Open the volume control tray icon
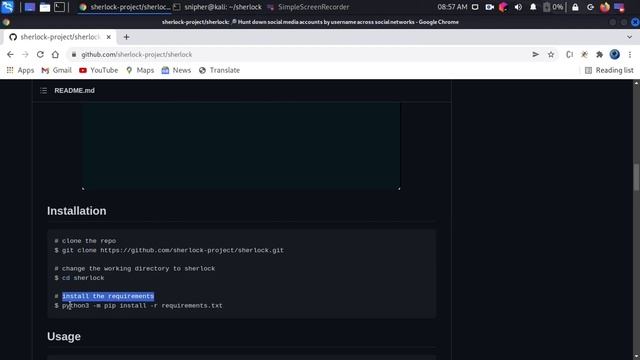 pyautogui.click(x=518, y=7)
